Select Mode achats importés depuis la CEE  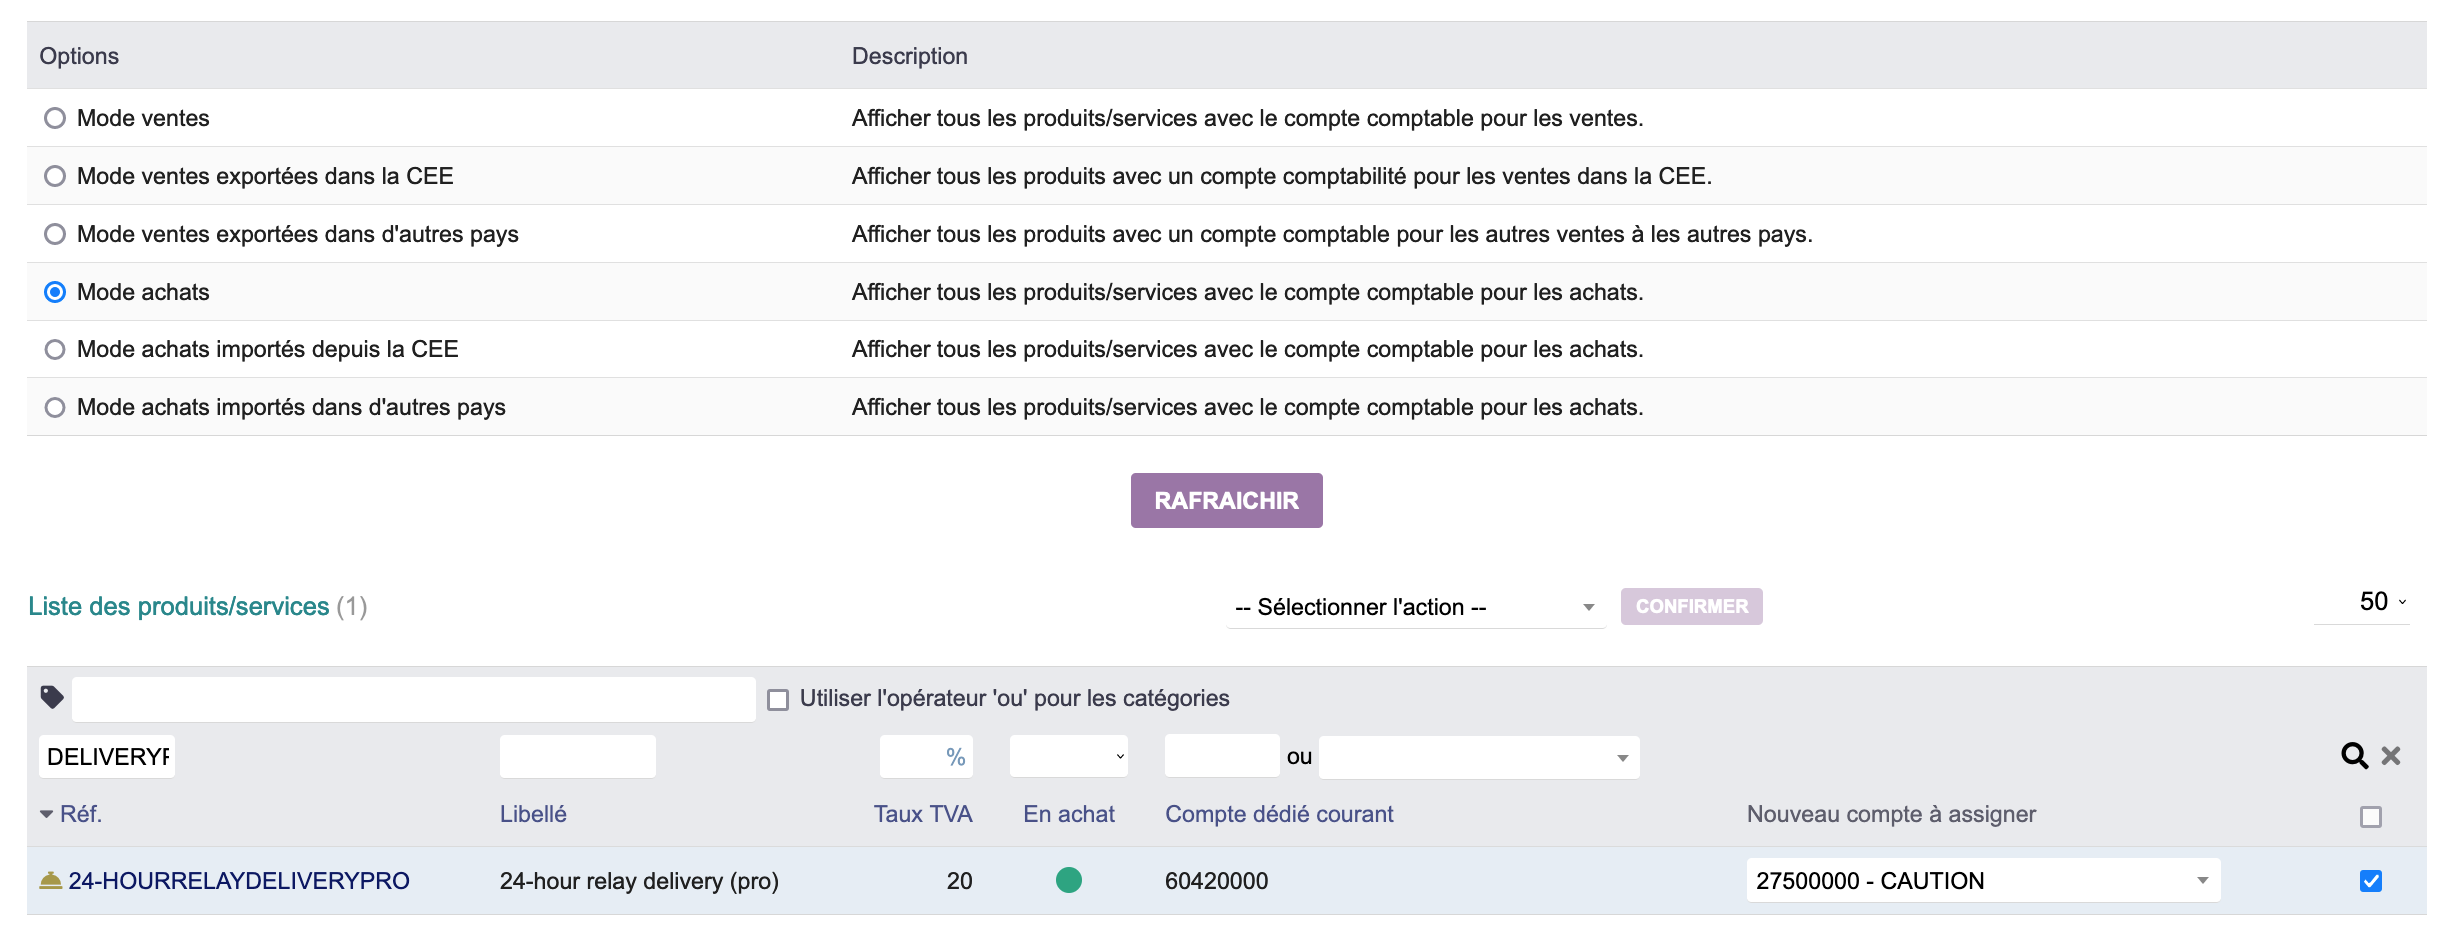coord(55,349)
